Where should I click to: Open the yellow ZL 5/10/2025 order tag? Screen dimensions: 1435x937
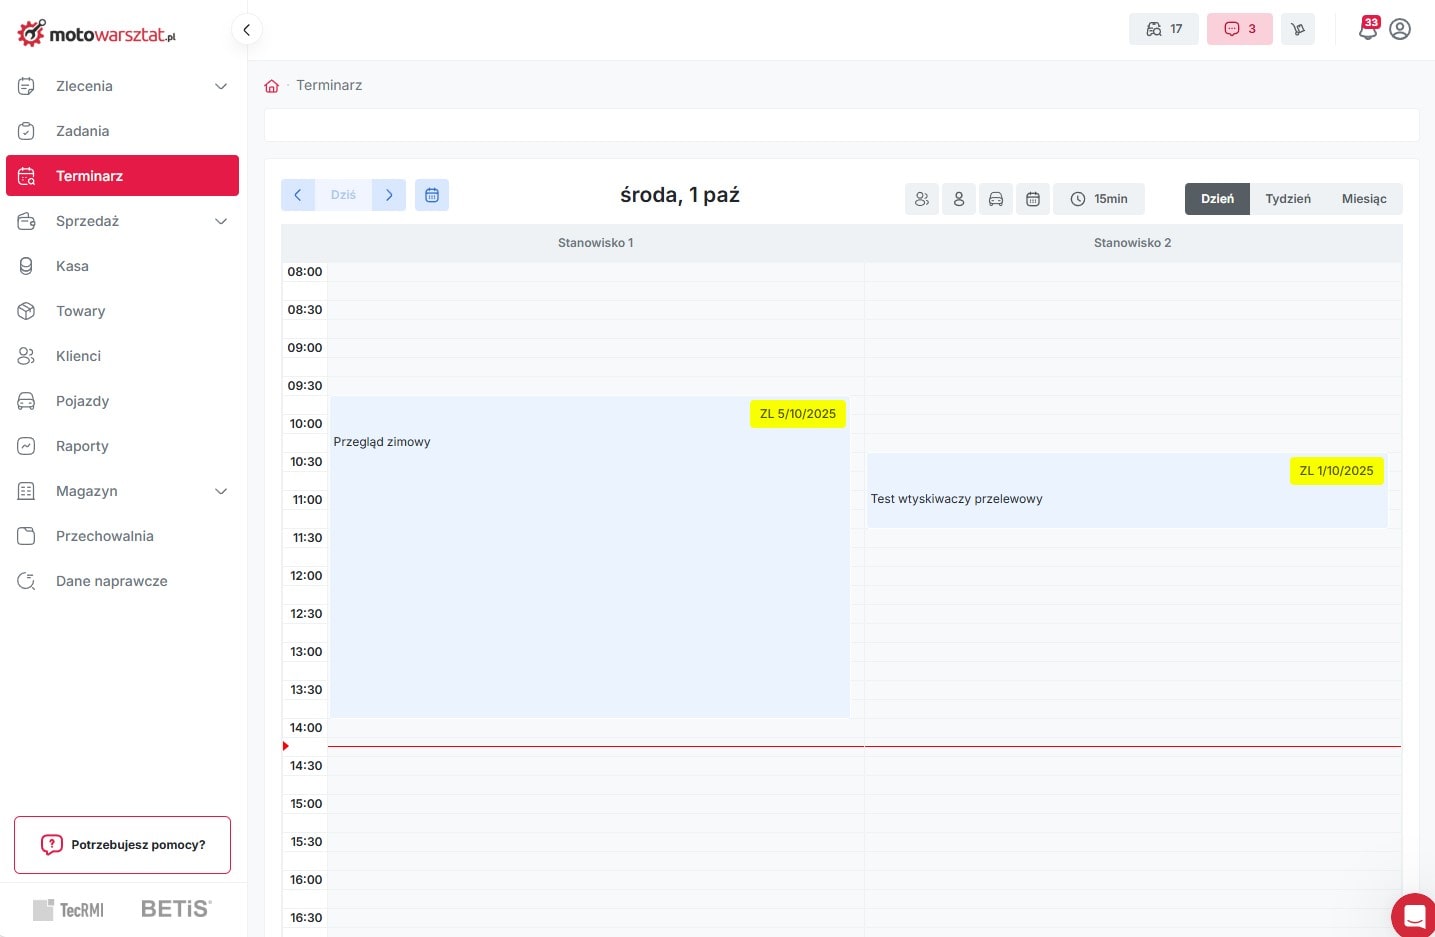pyautogui.click(x=797, y=414)
